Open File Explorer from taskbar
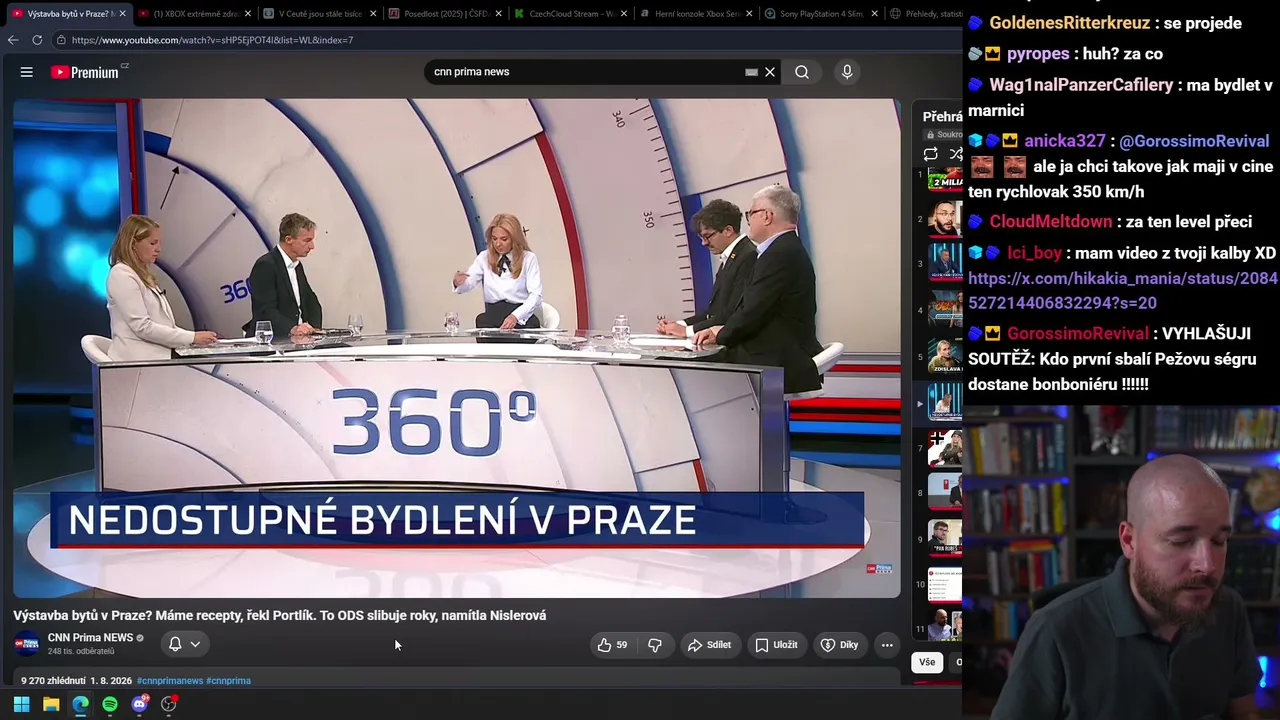The image size is (1280, 720). 51,704
